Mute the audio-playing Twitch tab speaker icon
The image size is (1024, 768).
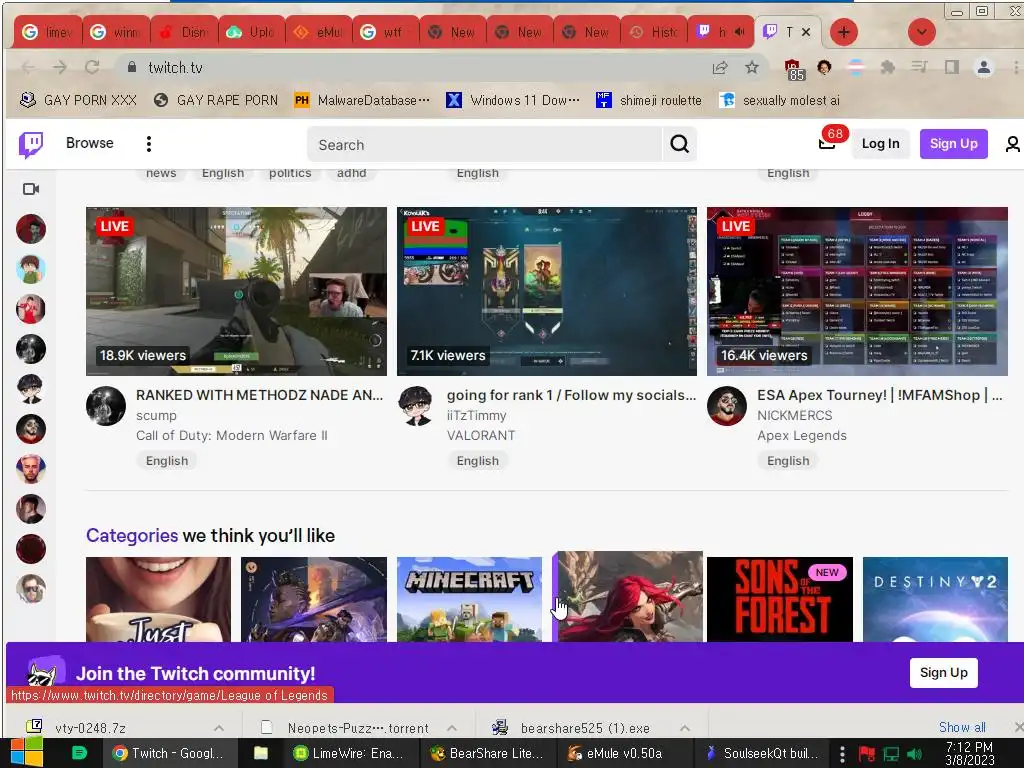(x=739, y=31)
